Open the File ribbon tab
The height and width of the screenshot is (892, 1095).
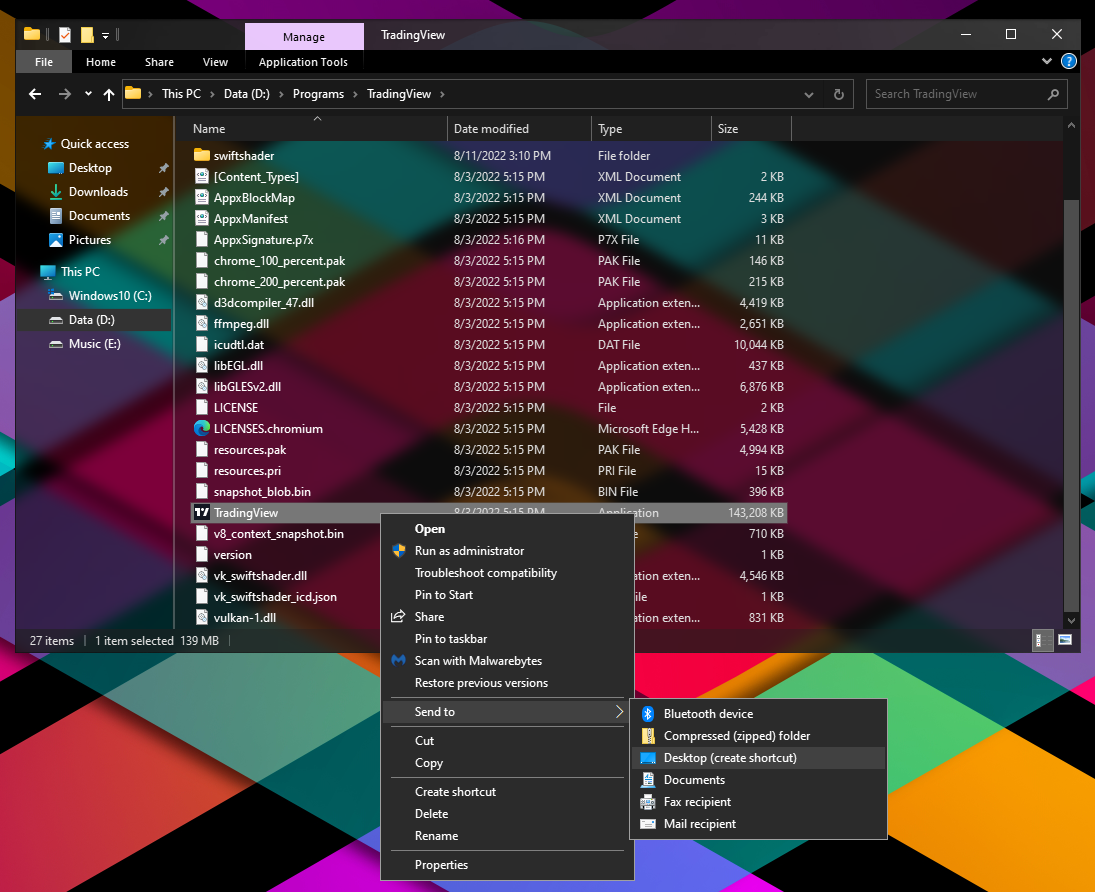(x=43, y=61)
